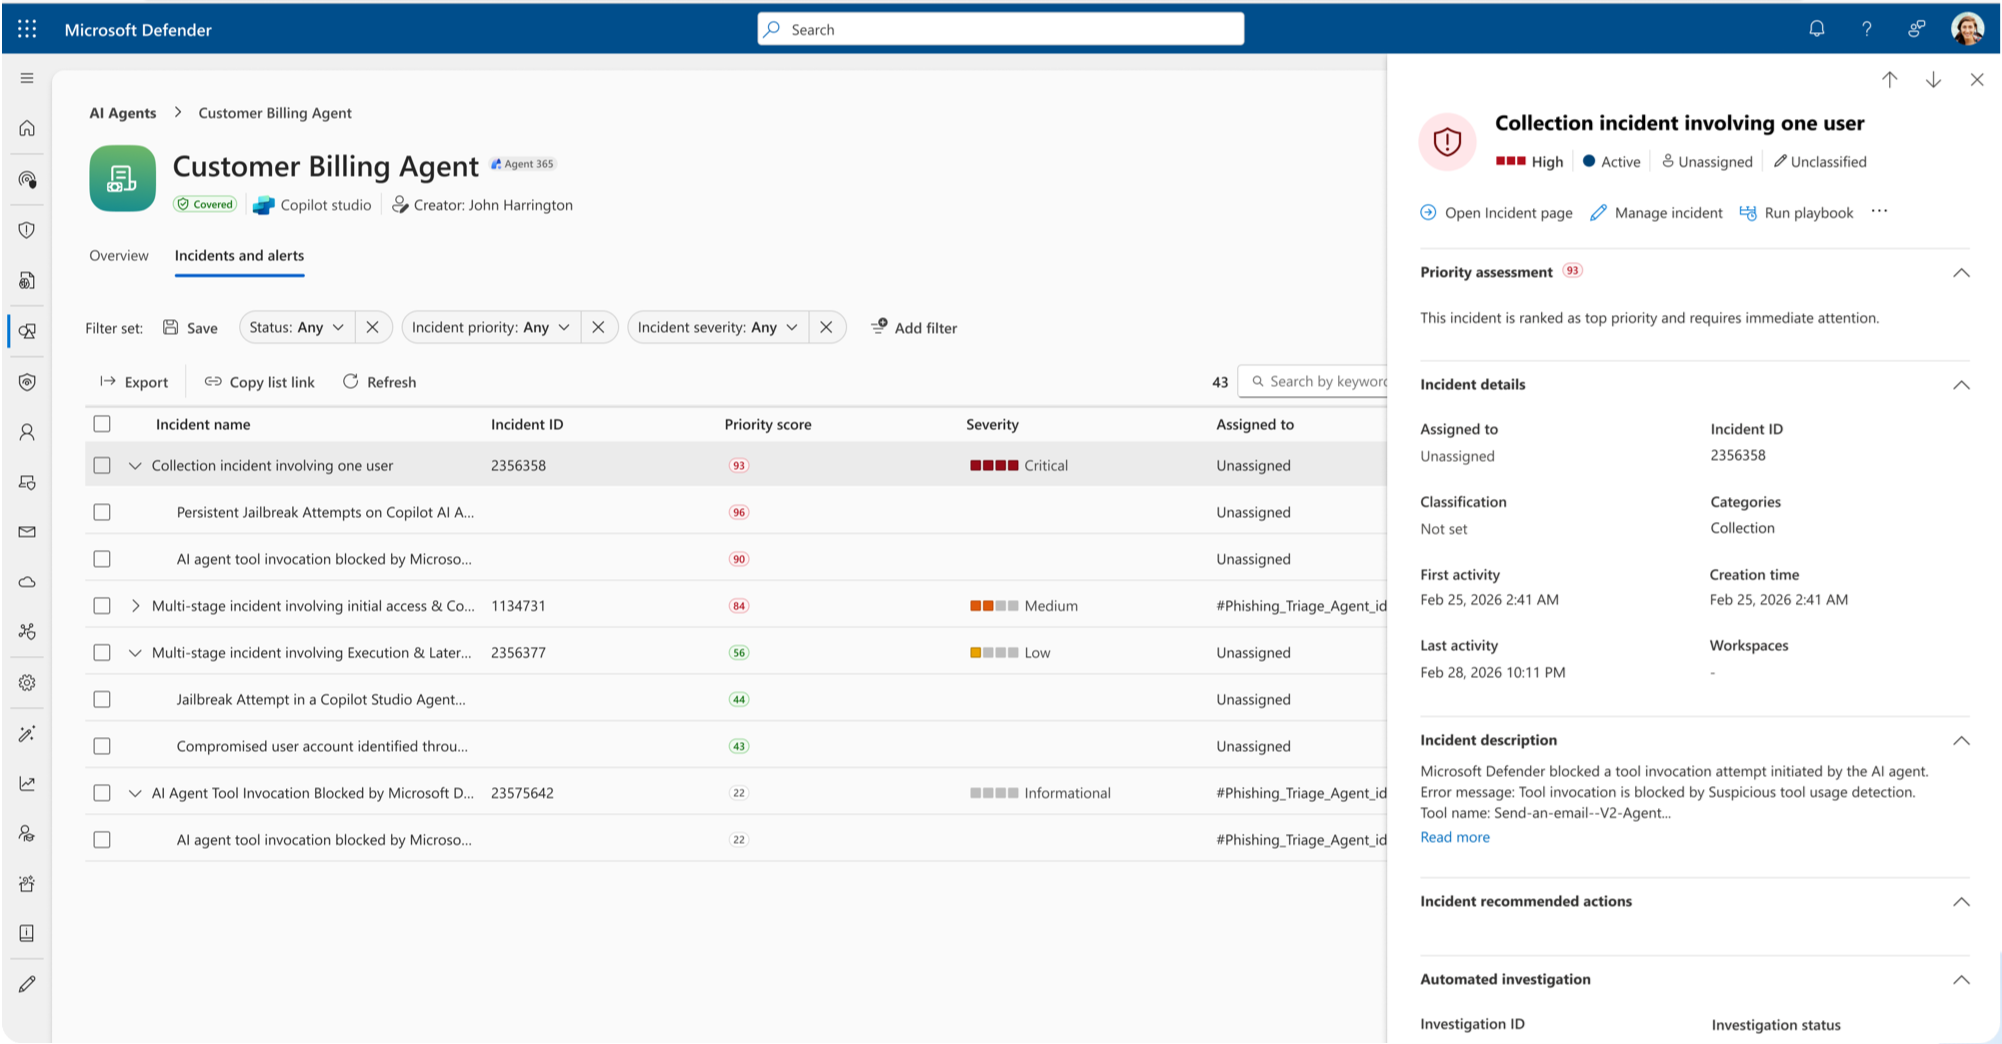The image size is (2002, 1044).
Task: Collapse the Collection incident involving one user row
Action: click(135, 465)
